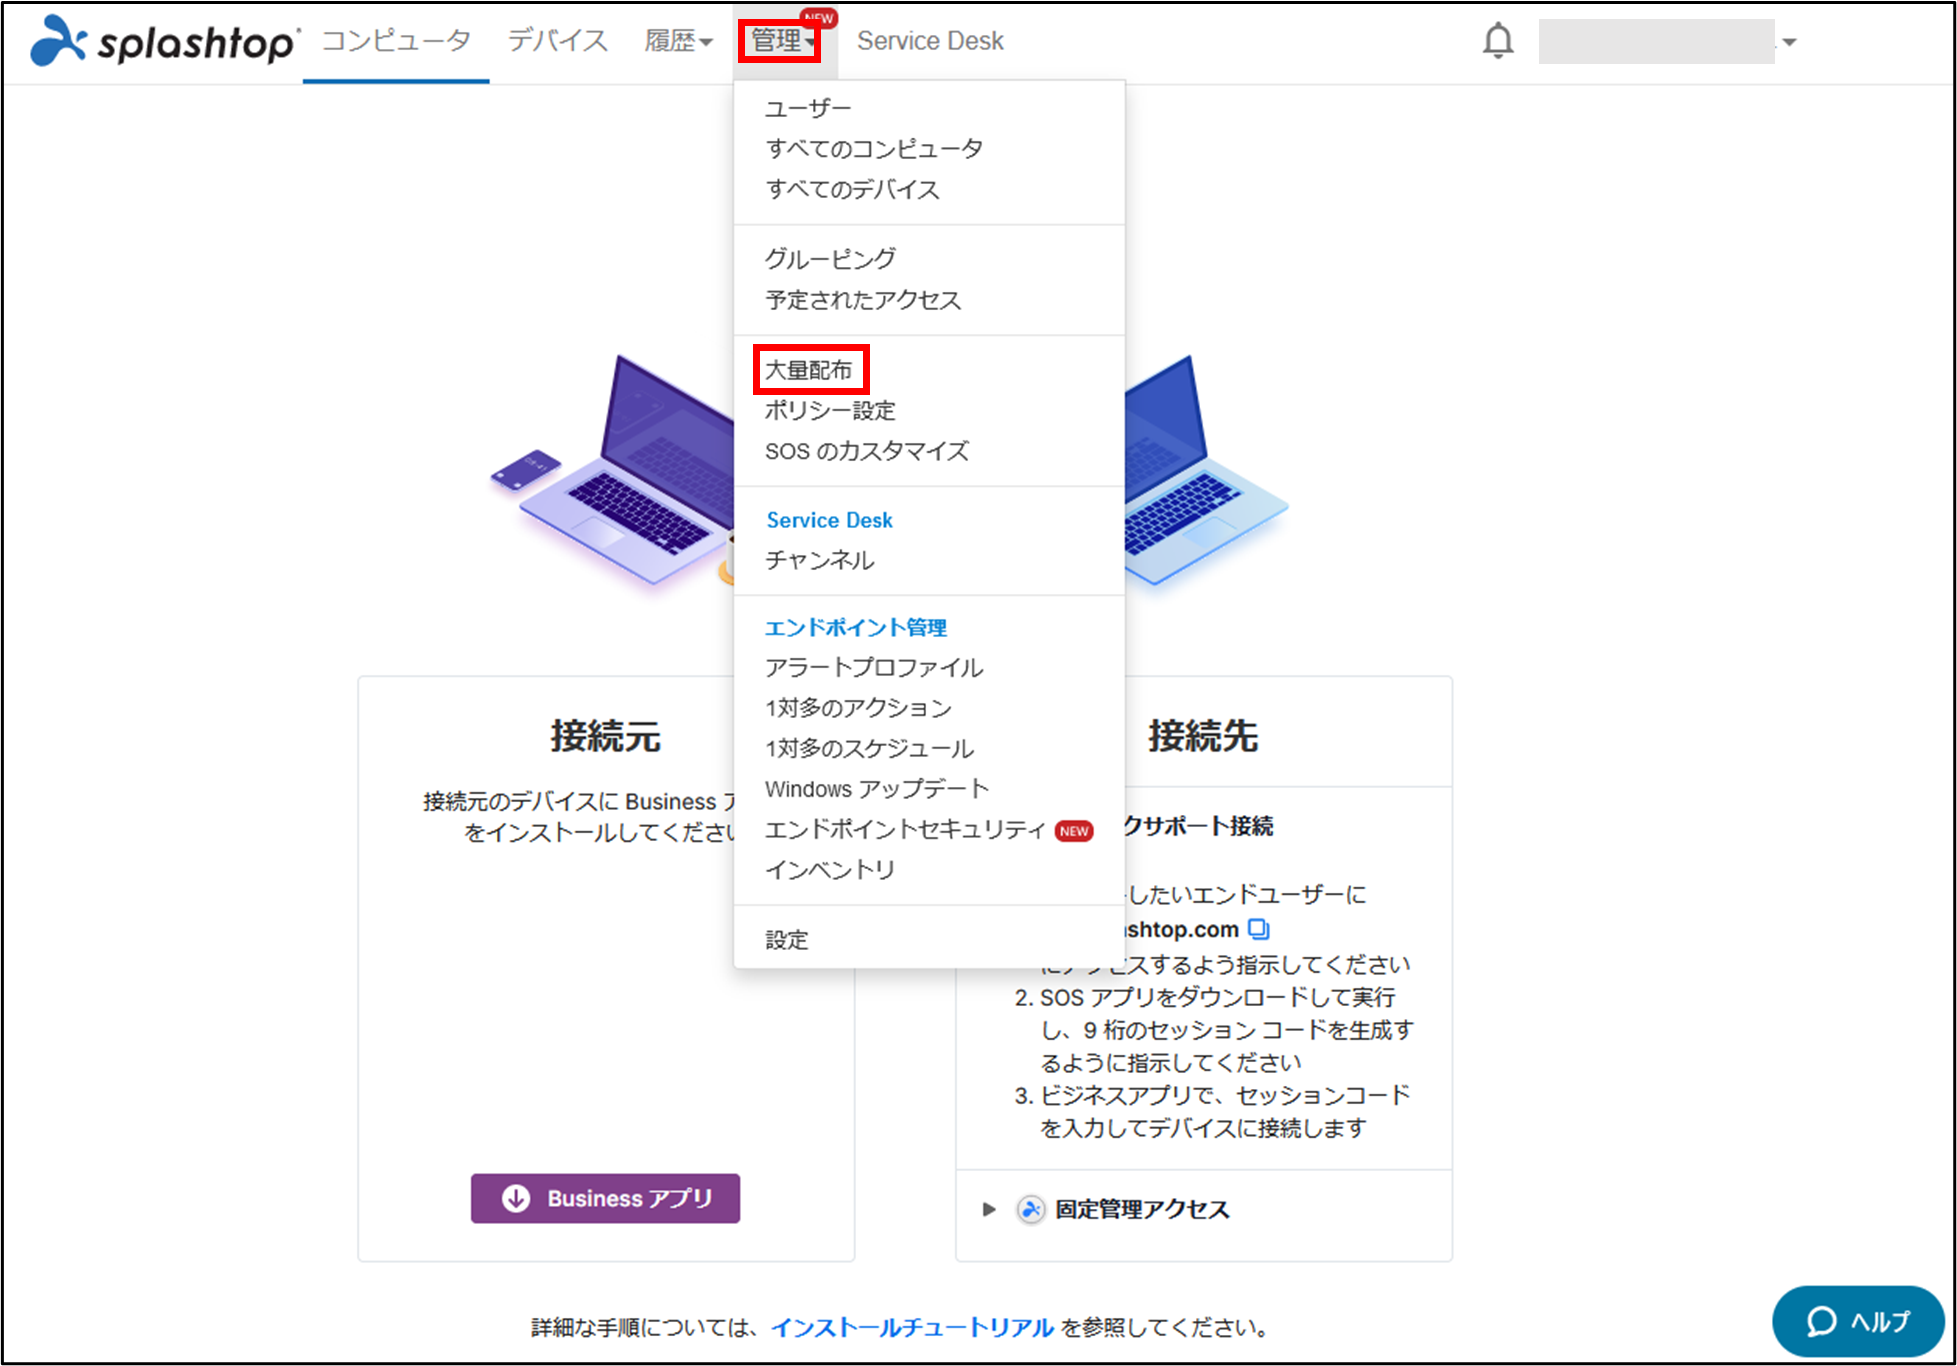Select ユーザー from the menu
This screenshot has height=1366, width=1957.
(808, 108)
